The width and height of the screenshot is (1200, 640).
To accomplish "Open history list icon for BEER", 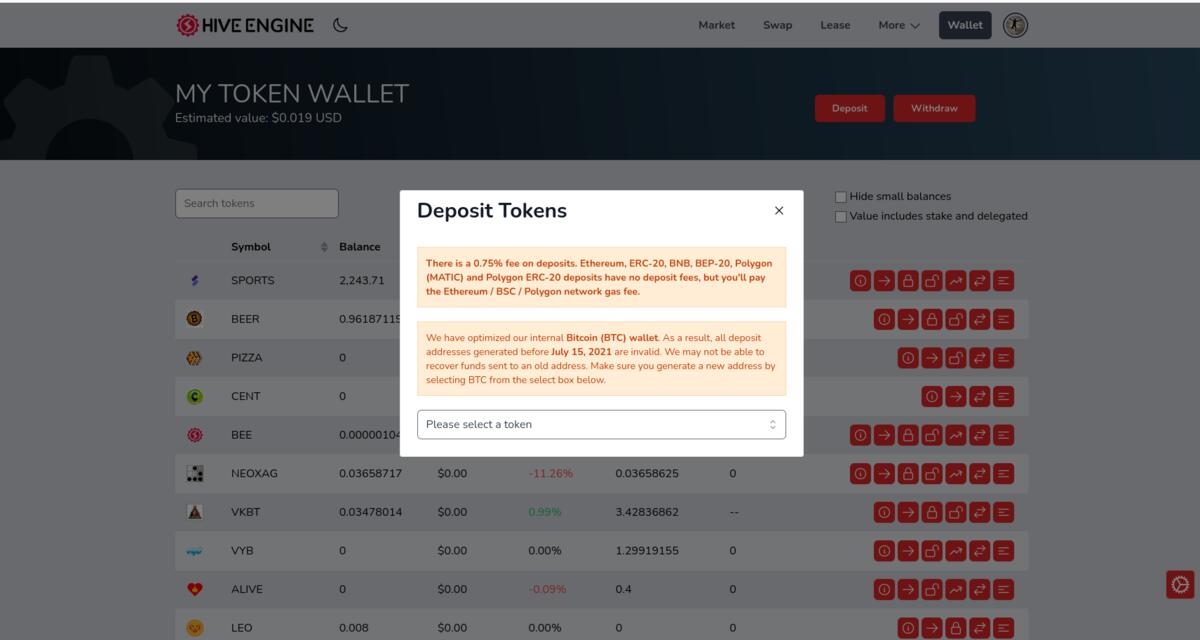I will point(1004,319).
